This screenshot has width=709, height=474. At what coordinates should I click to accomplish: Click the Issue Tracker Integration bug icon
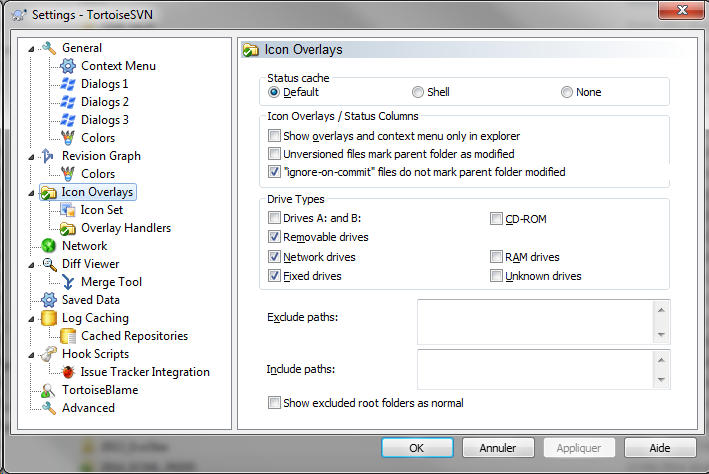(x=68, y=372)
